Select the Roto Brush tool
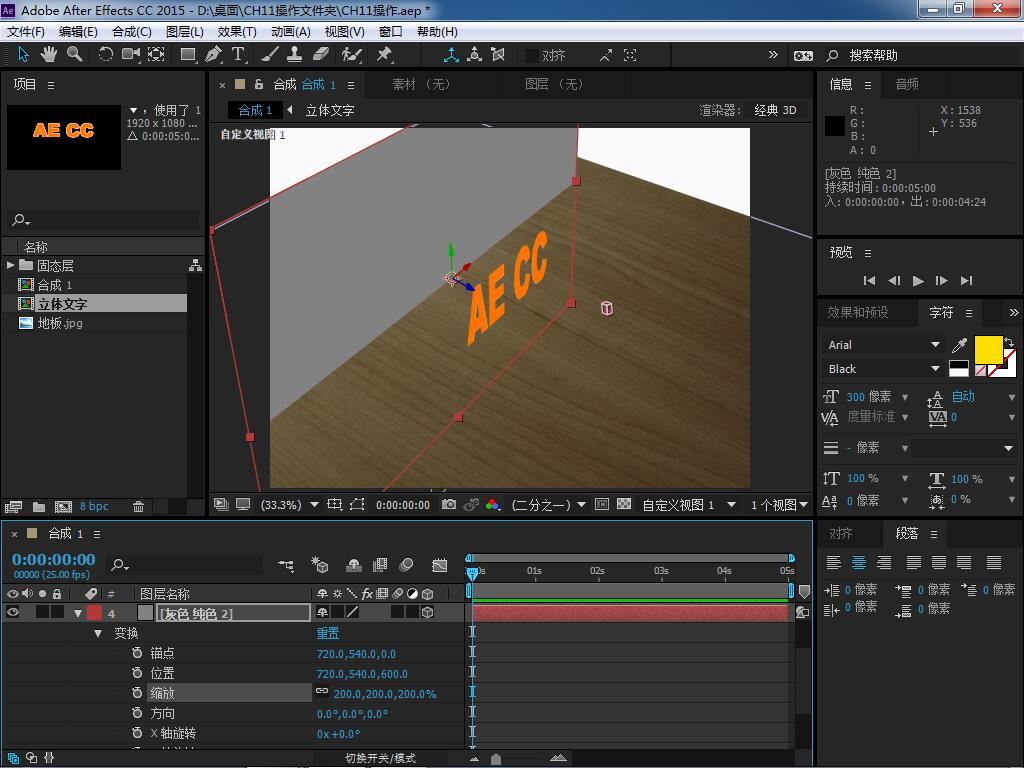Screen dimensions: 1024x768 pyautogui.click(x=351, y=55)
